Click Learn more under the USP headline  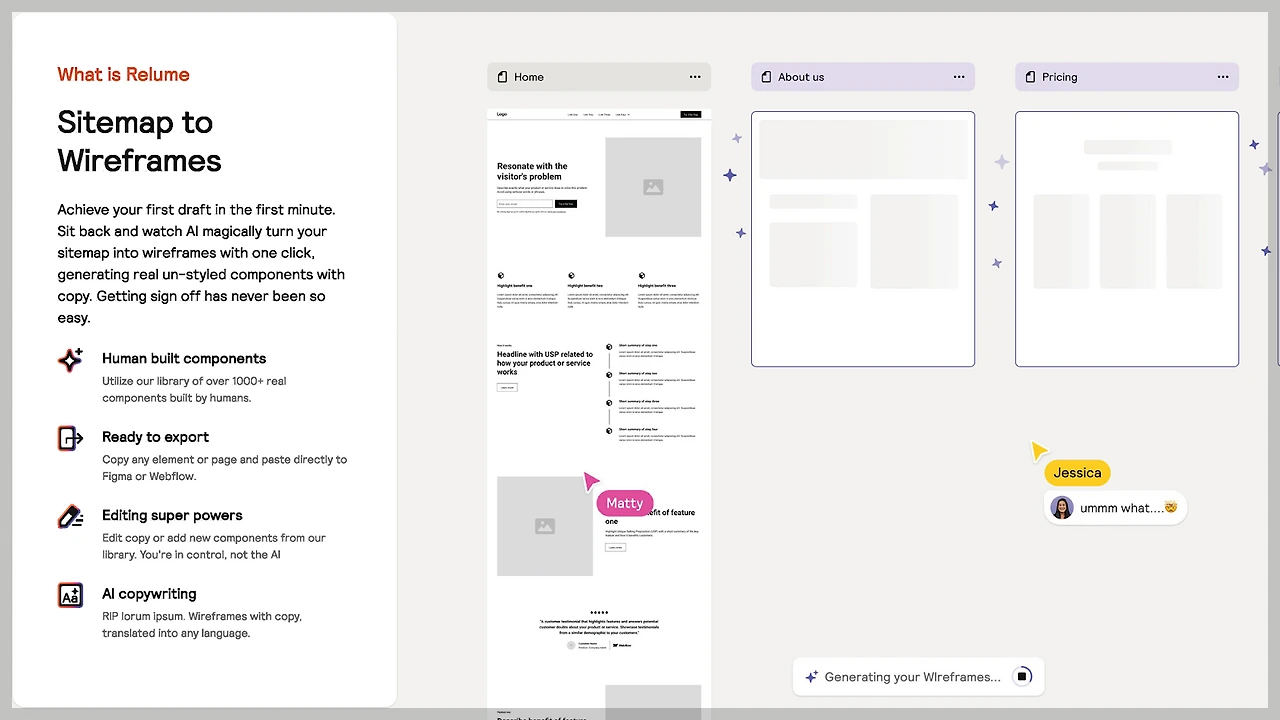coord(507,387)
